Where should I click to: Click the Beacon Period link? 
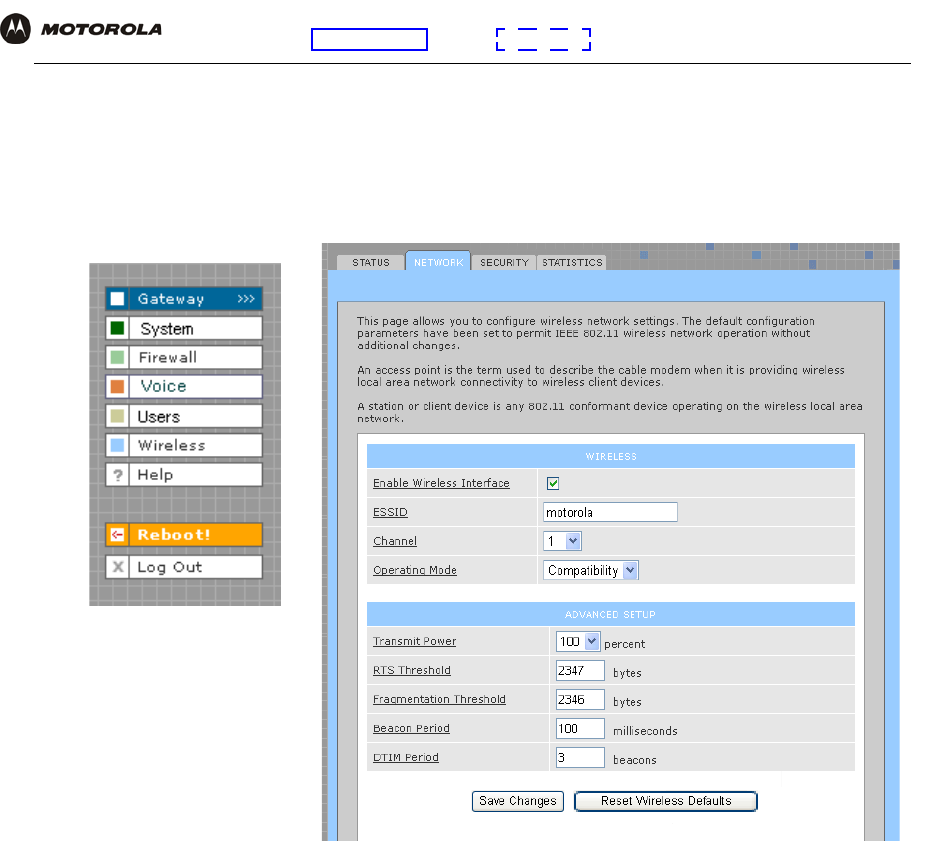click(411, 728)
